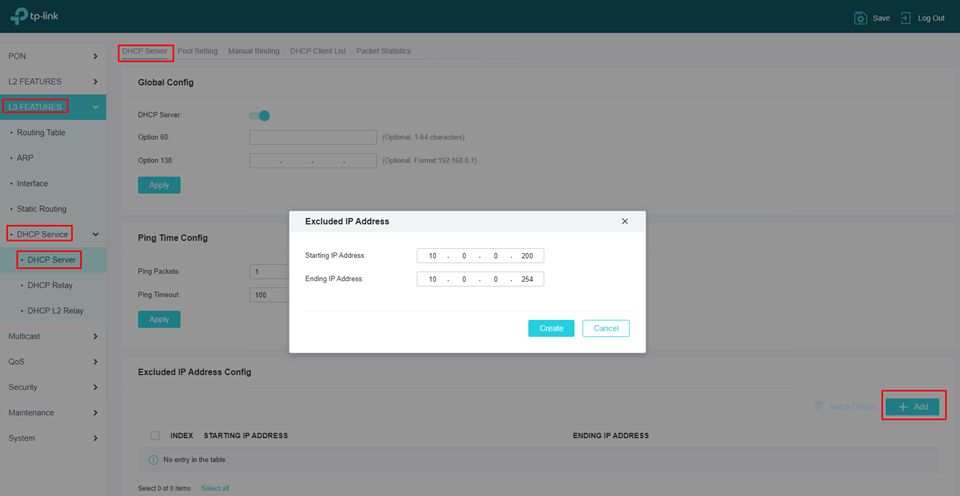Click the Select all link
Image resolution: width=960 pixels, height=496 pixels.
coord(215,488)
